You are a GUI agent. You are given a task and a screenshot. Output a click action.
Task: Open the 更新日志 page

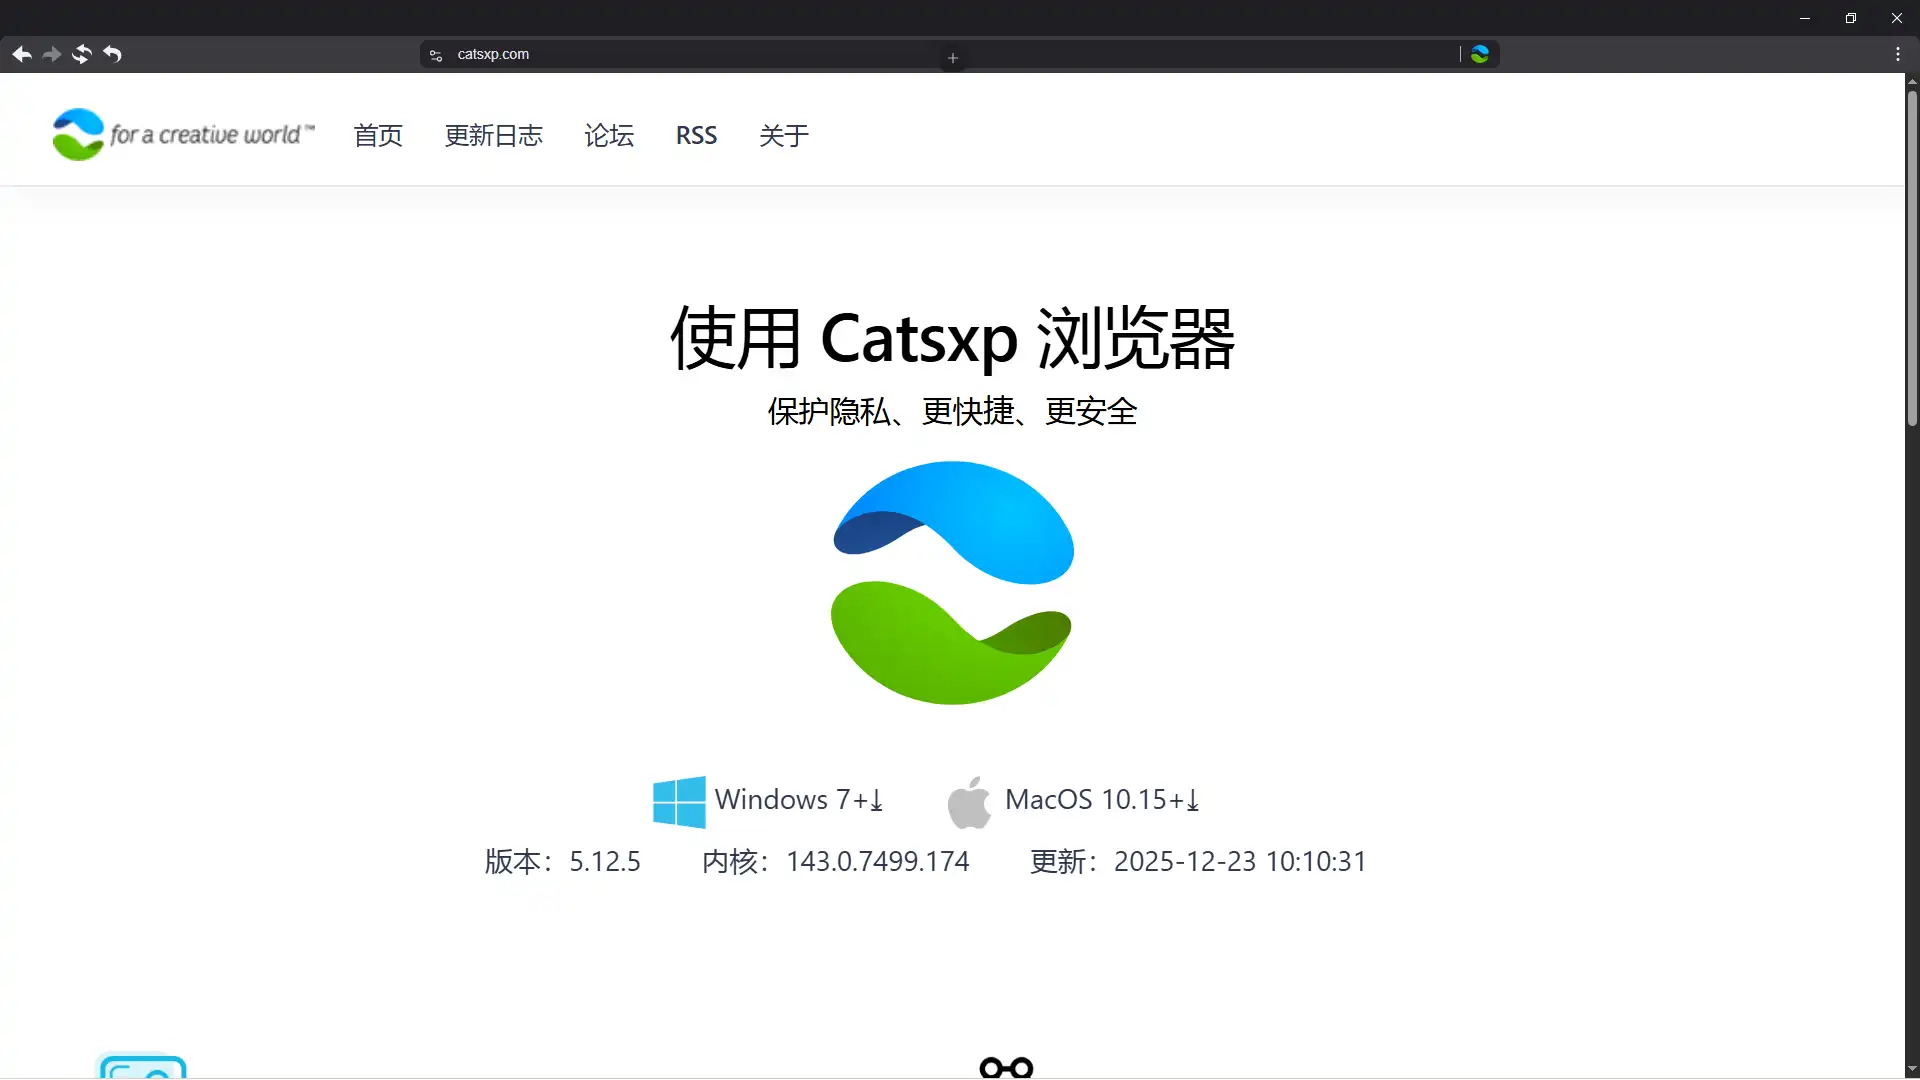pyautogui.click(x=493, y=135)
